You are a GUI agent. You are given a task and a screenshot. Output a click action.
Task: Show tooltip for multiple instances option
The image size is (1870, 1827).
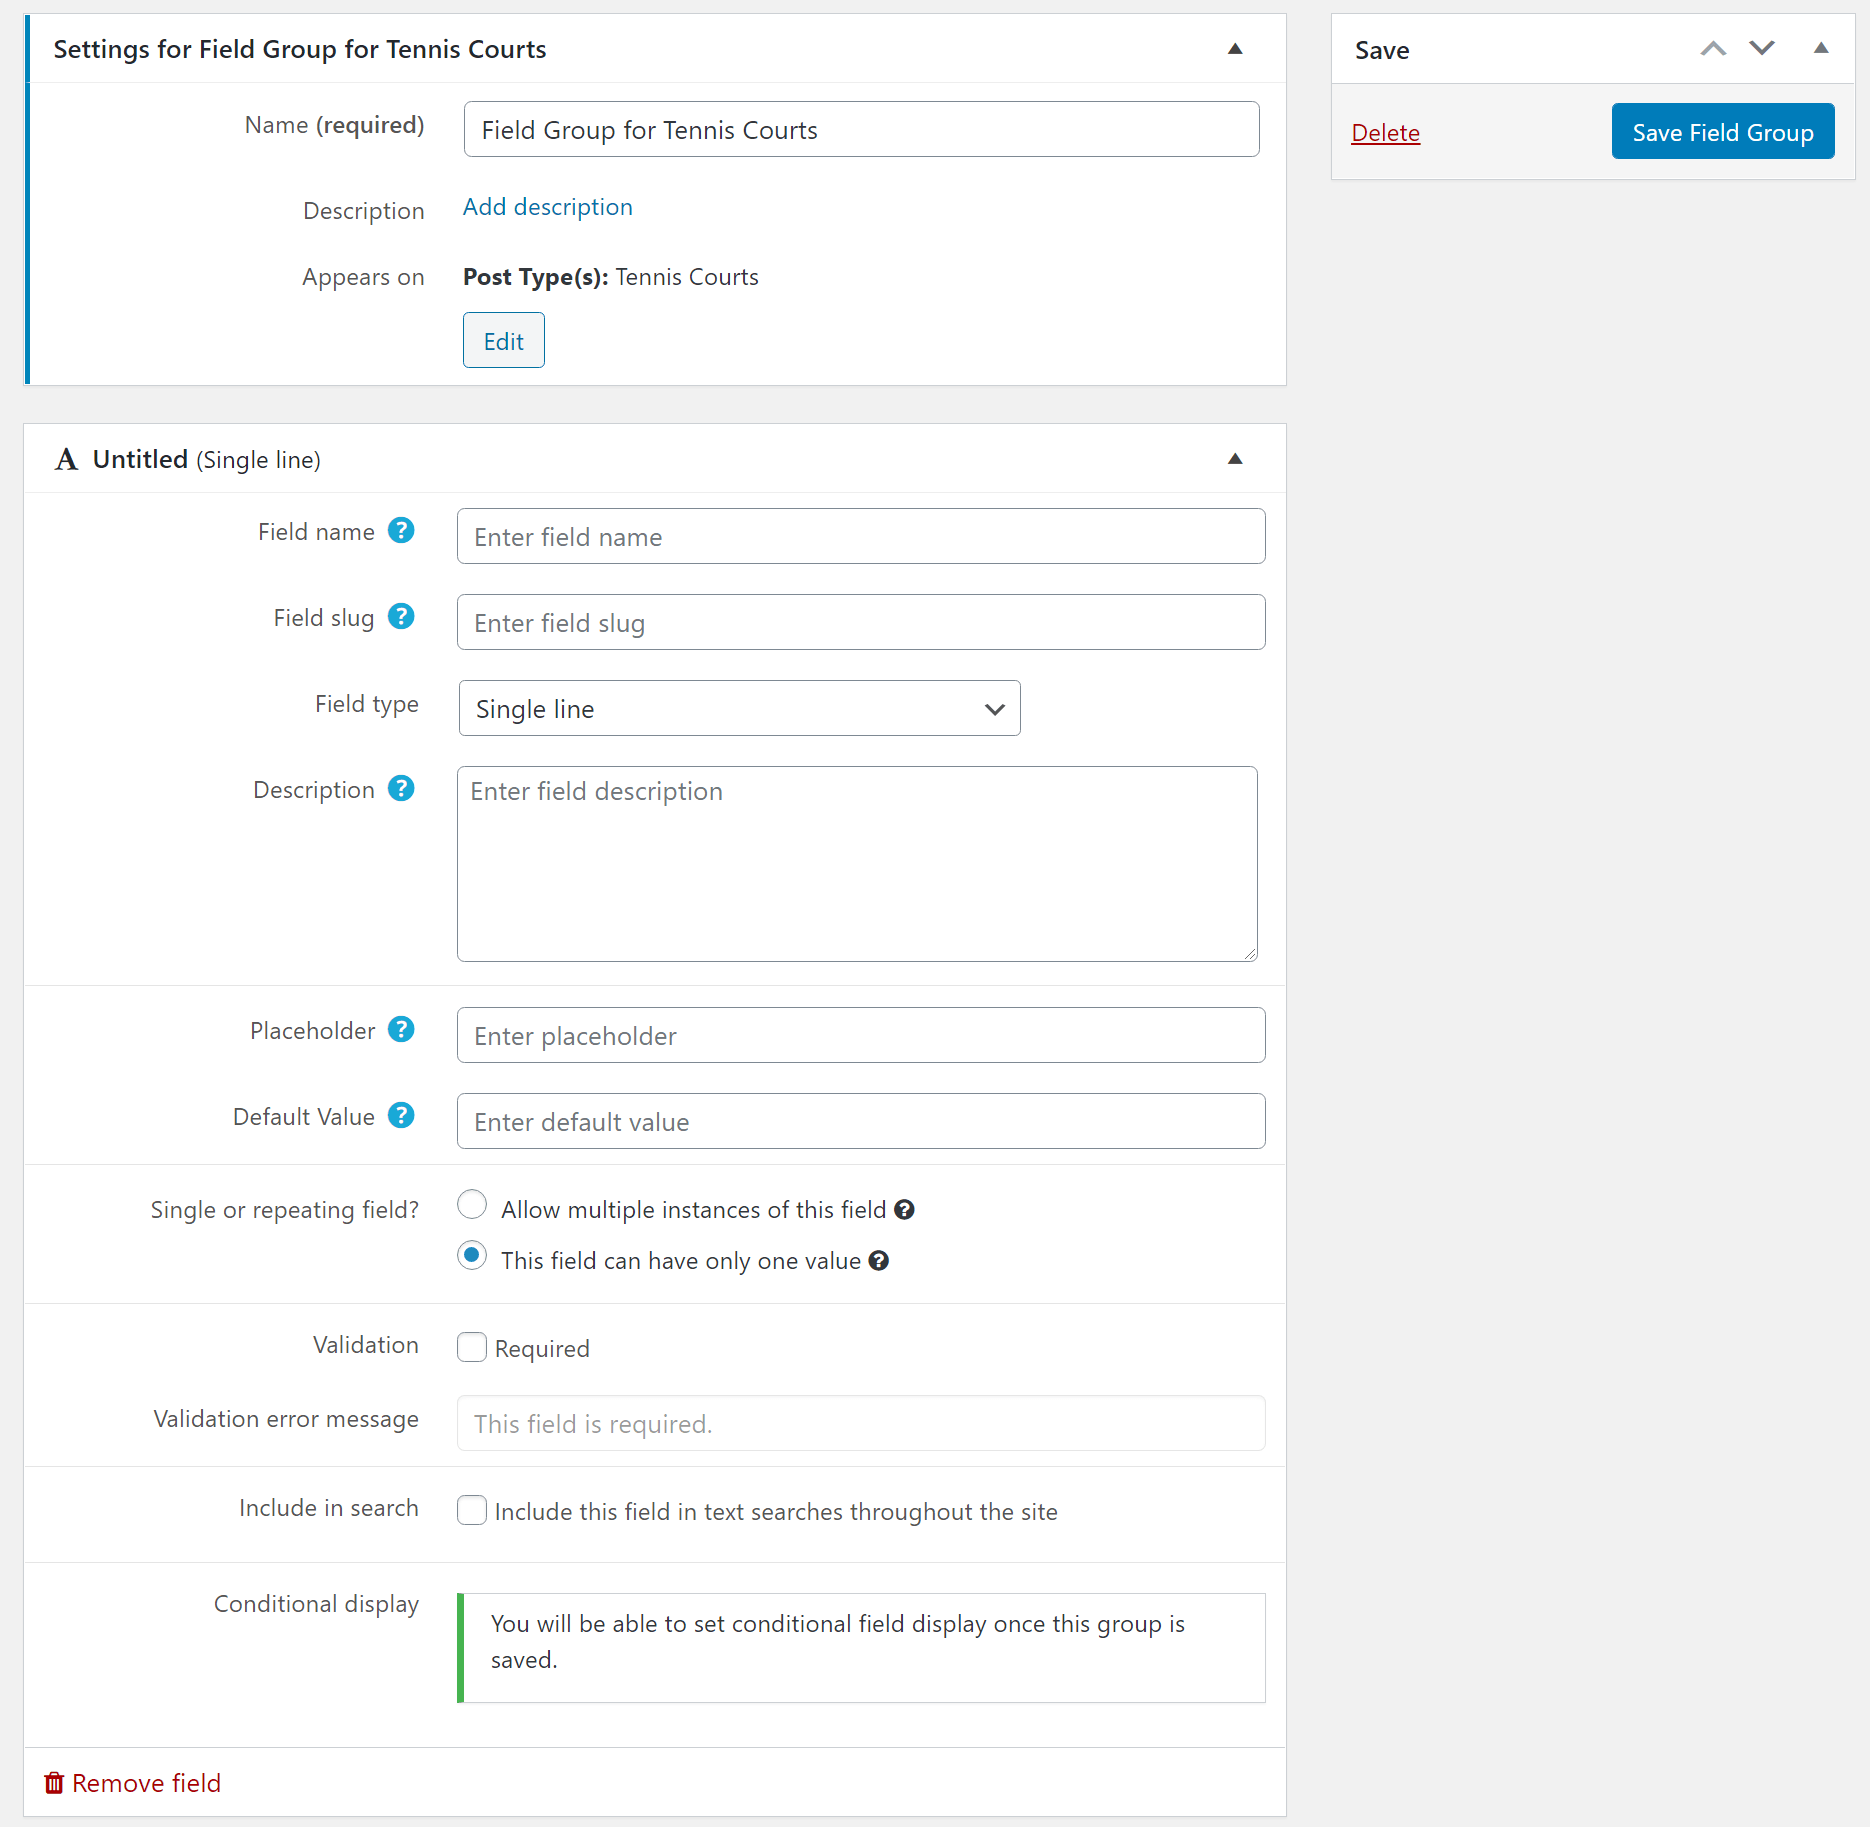coord(904,1210)
